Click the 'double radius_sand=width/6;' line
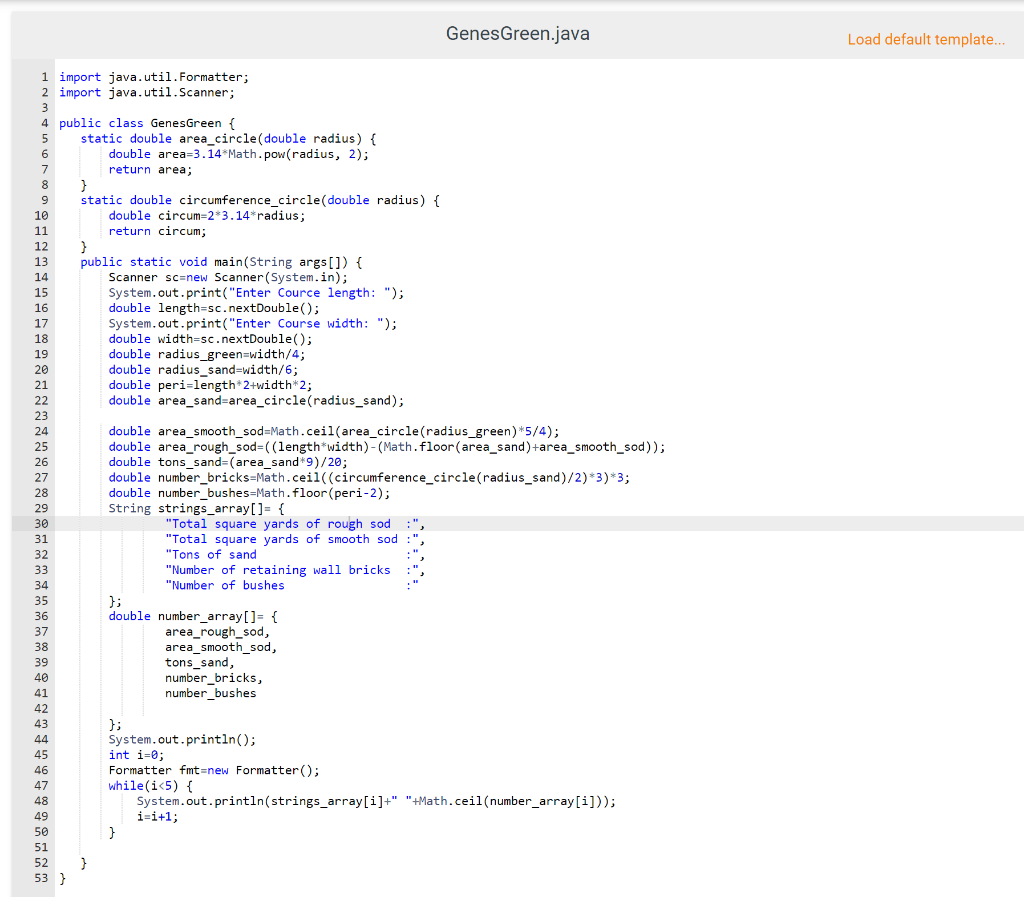1024x897 pixels. pyautogui.click(x=203, y=370)
